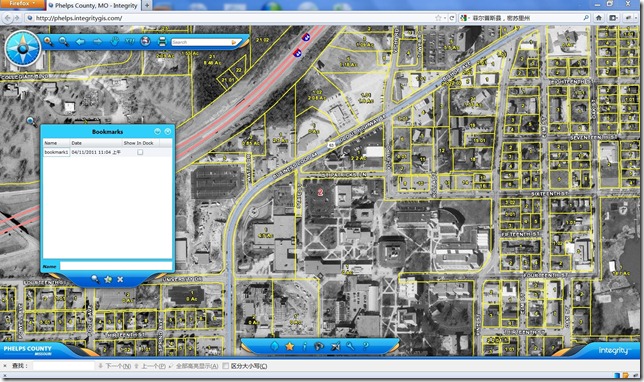Minimize the Bookmarks panel
The height and width of the screenshot is (382, 644).
pyautogui.click(x=157, y=131)
